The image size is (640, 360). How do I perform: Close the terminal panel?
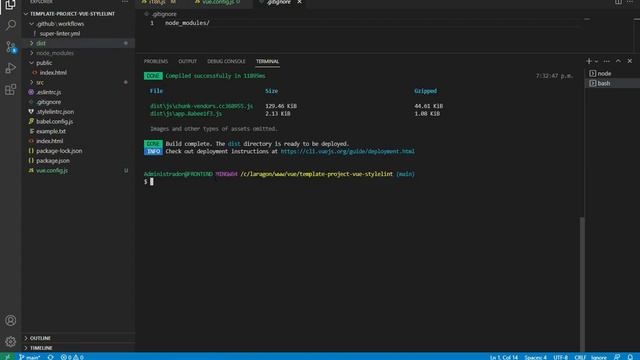click(630, 61)
